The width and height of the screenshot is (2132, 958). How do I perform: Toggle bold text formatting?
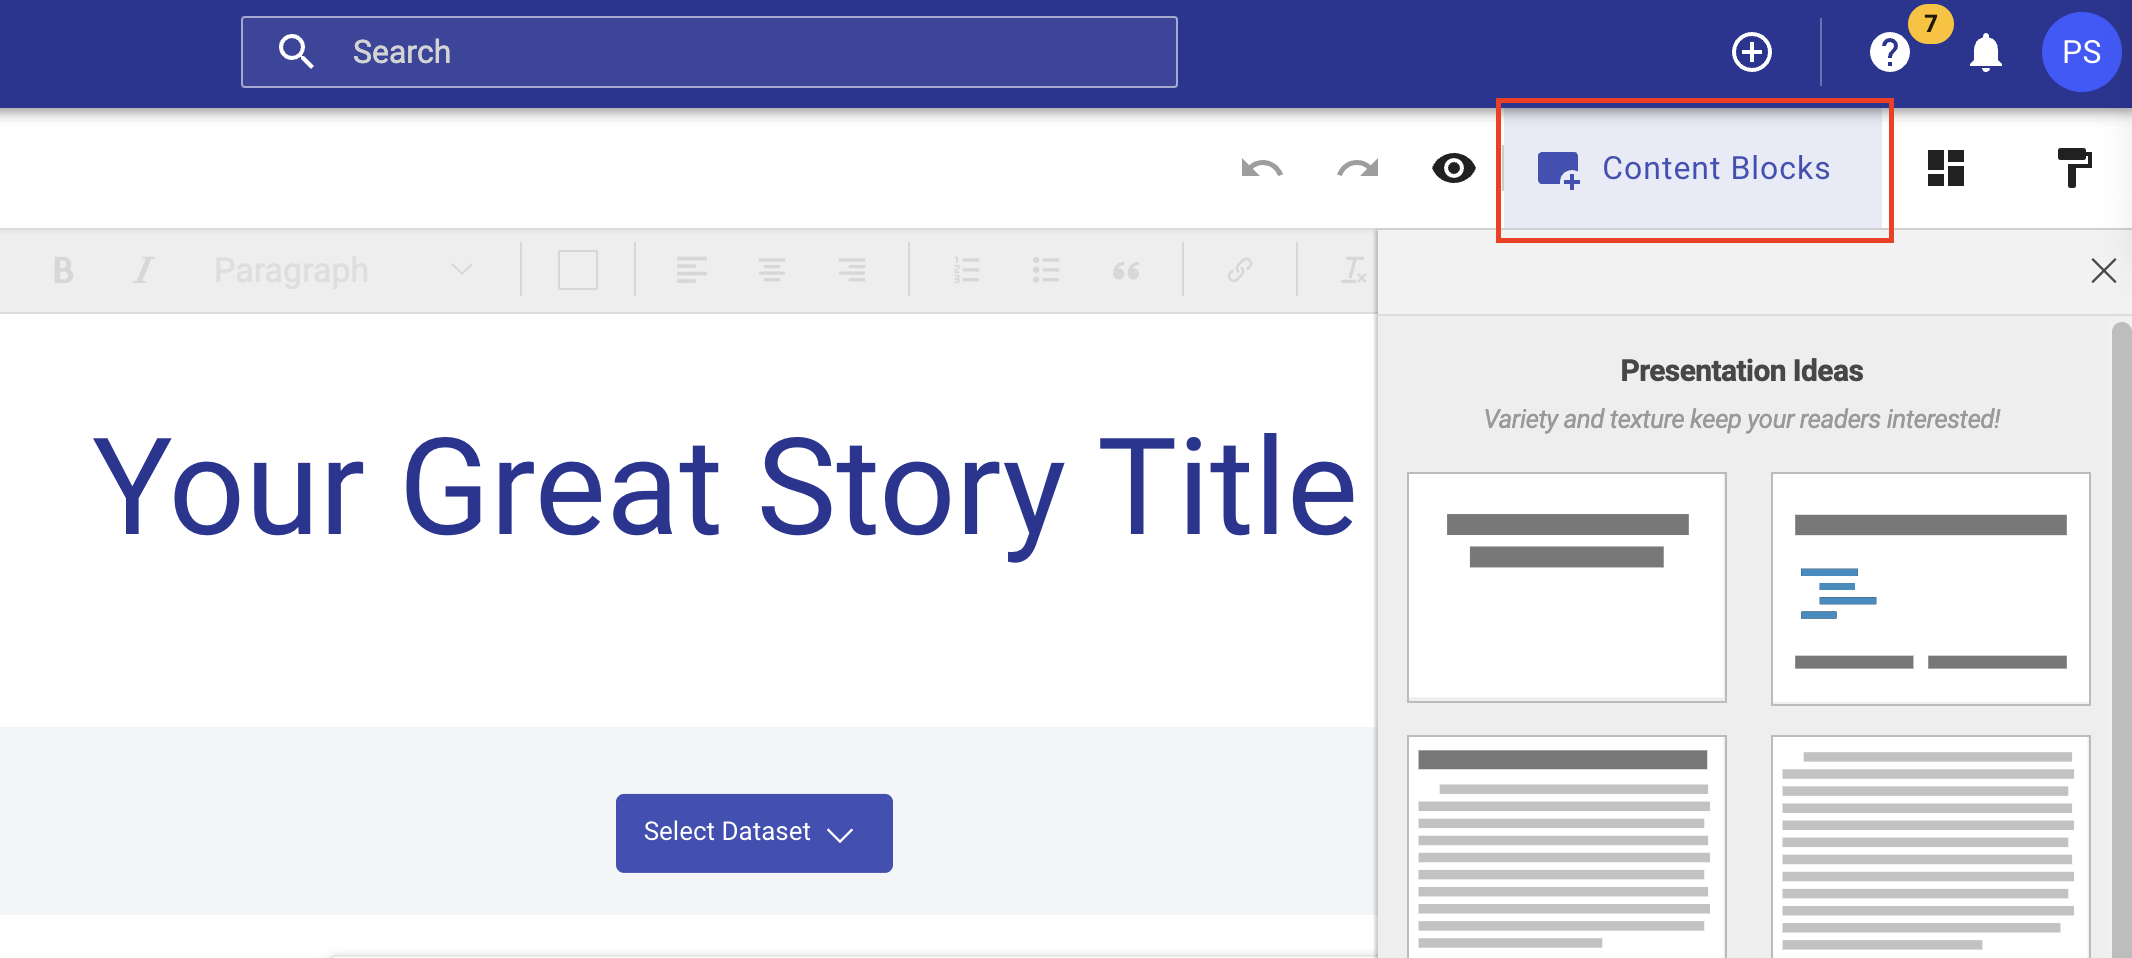coord(63,270)
